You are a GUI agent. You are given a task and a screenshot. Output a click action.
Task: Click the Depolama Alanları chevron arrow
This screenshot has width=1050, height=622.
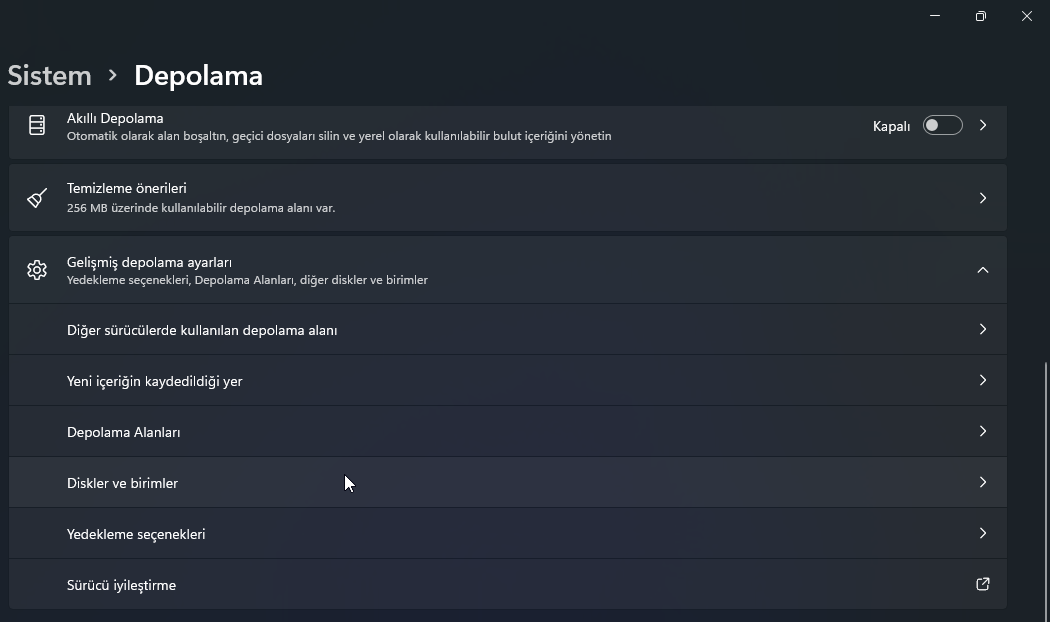click(982, 431)
